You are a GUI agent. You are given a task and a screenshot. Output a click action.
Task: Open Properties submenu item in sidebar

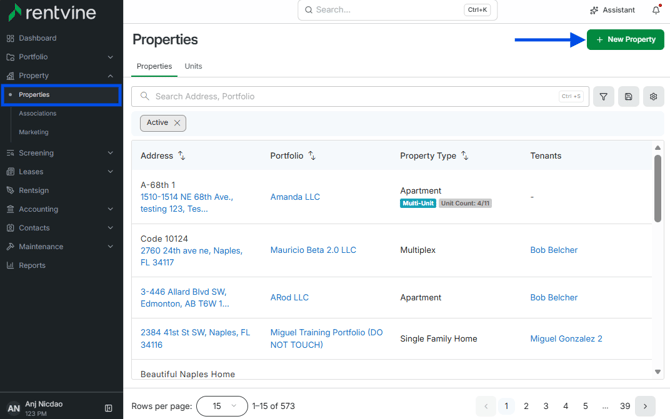[x=62, y=95]
